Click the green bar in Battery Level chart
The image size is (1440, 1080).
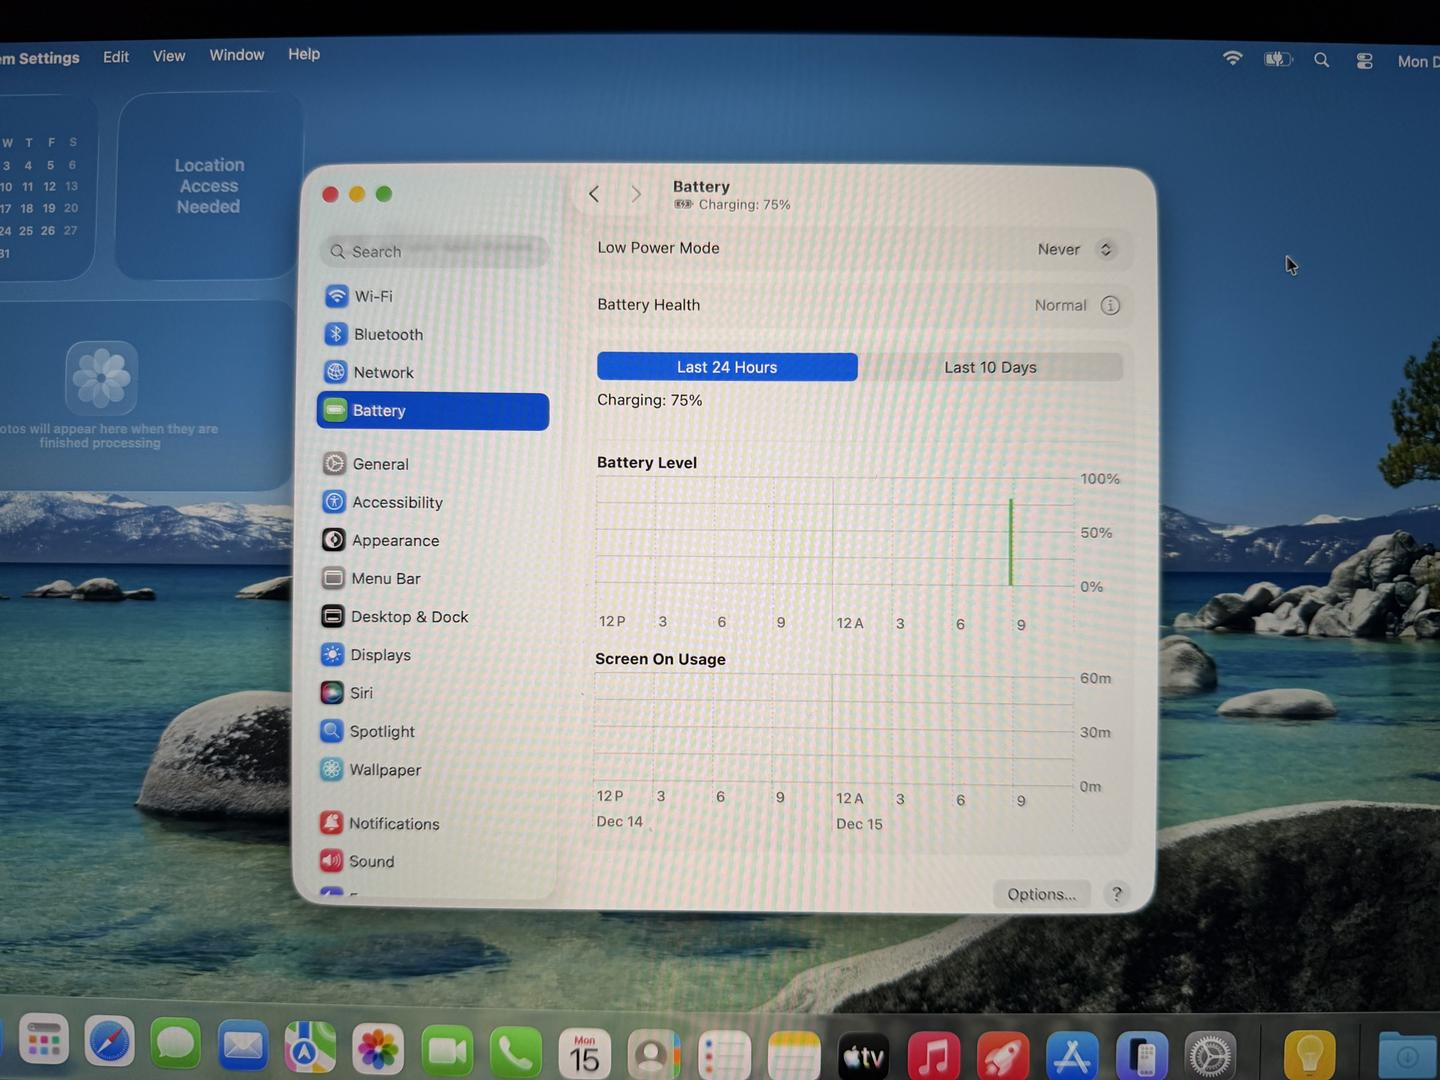tap(1011, 542)
